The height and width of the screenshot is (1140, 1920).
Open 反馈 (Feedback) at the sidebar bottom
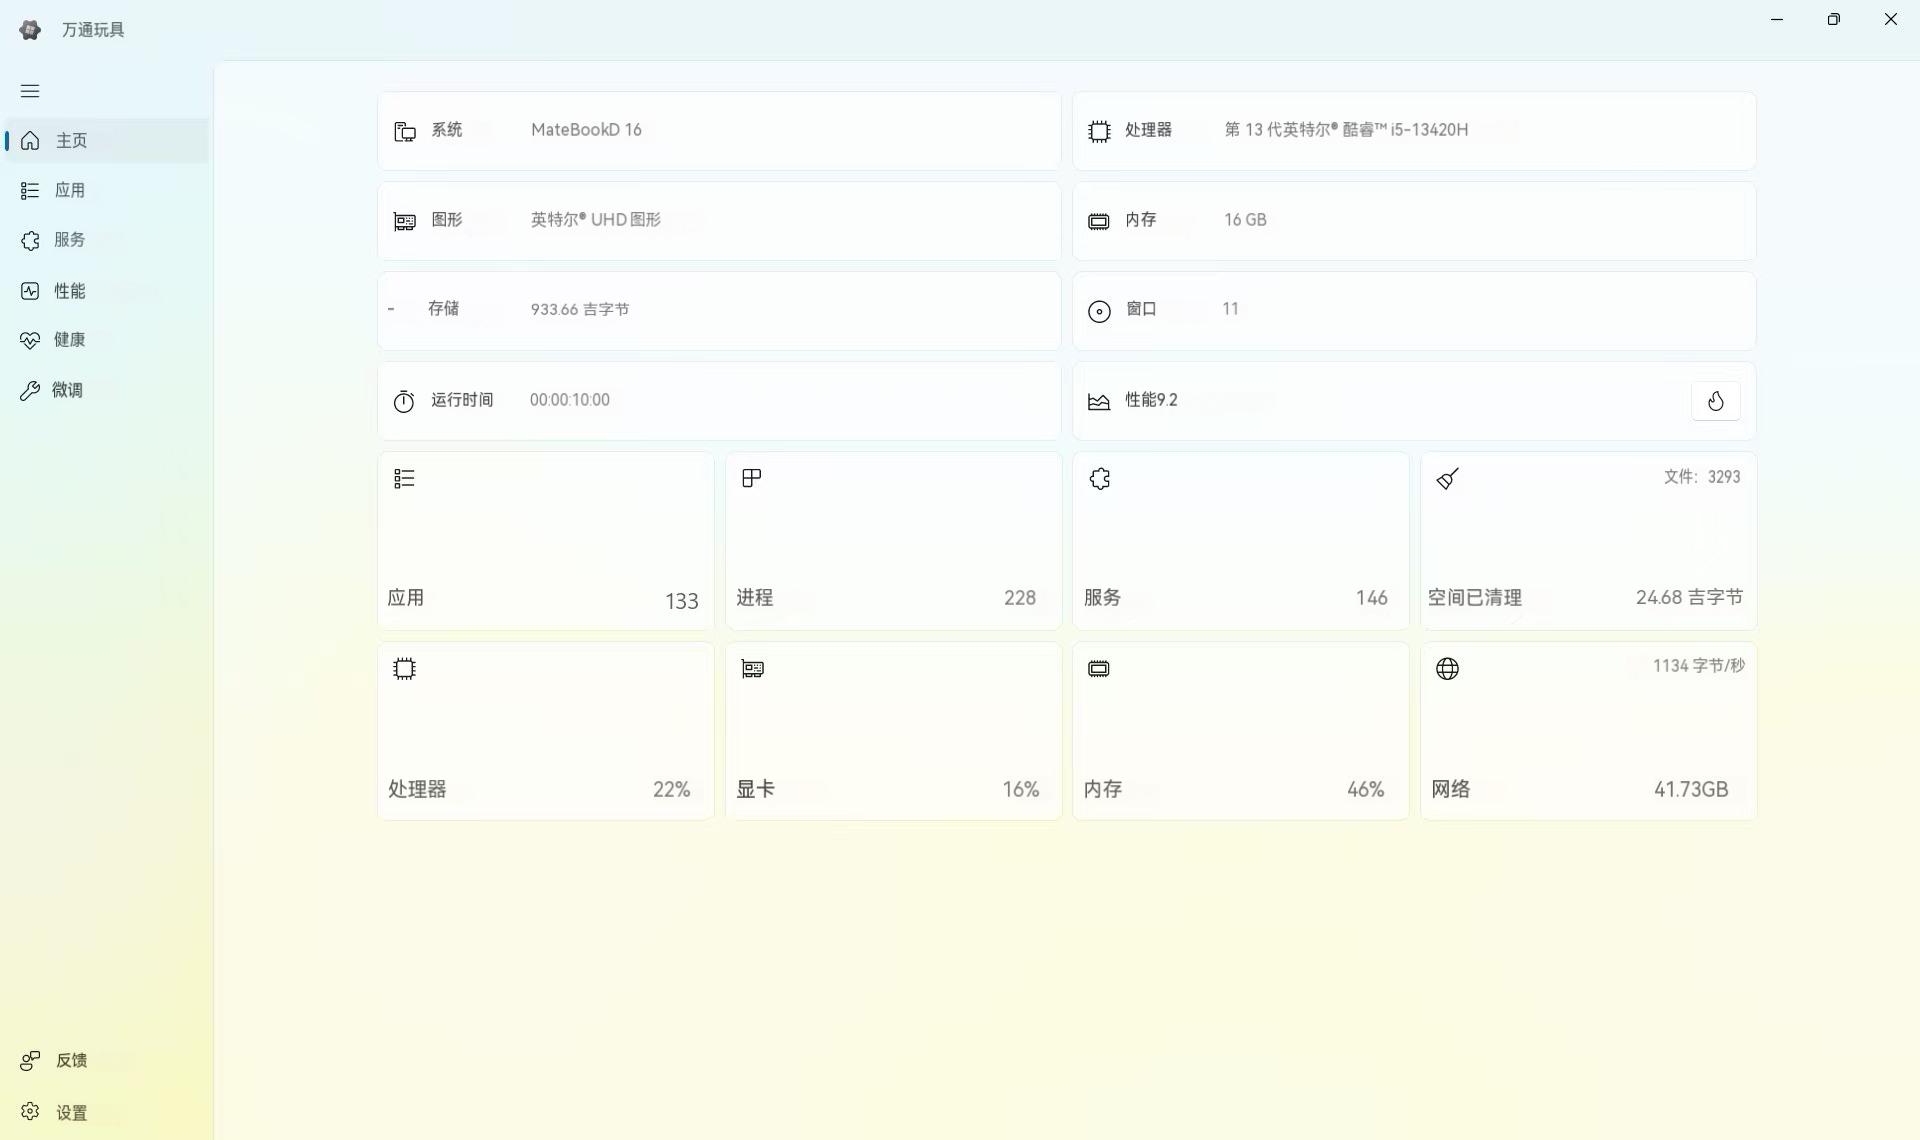(x=70, y=1060)
